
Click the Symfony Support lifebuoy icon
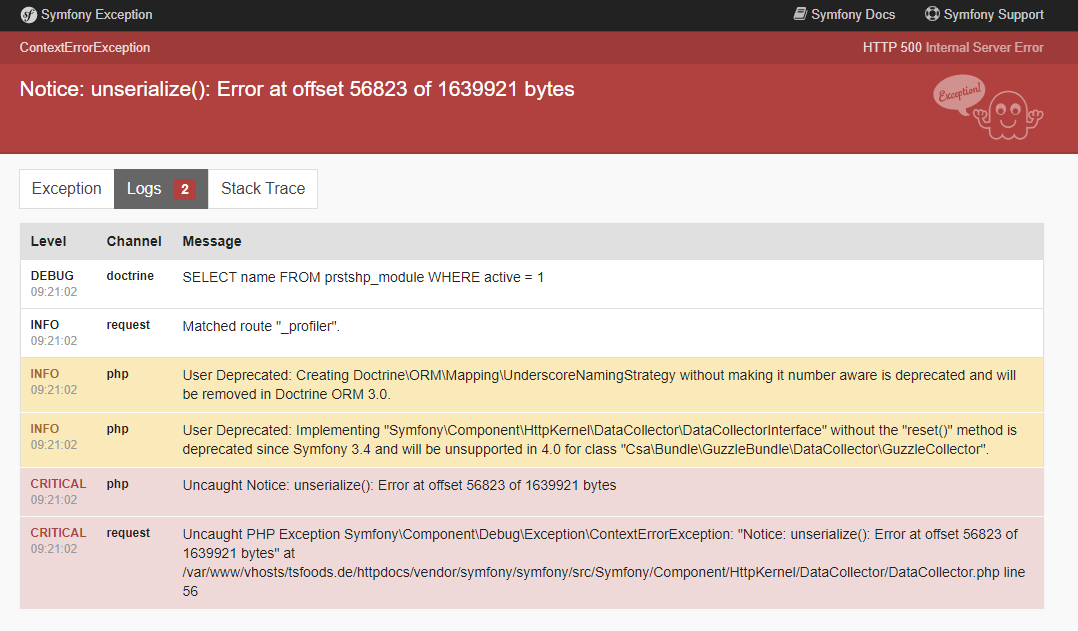click(x=932, y=15)
